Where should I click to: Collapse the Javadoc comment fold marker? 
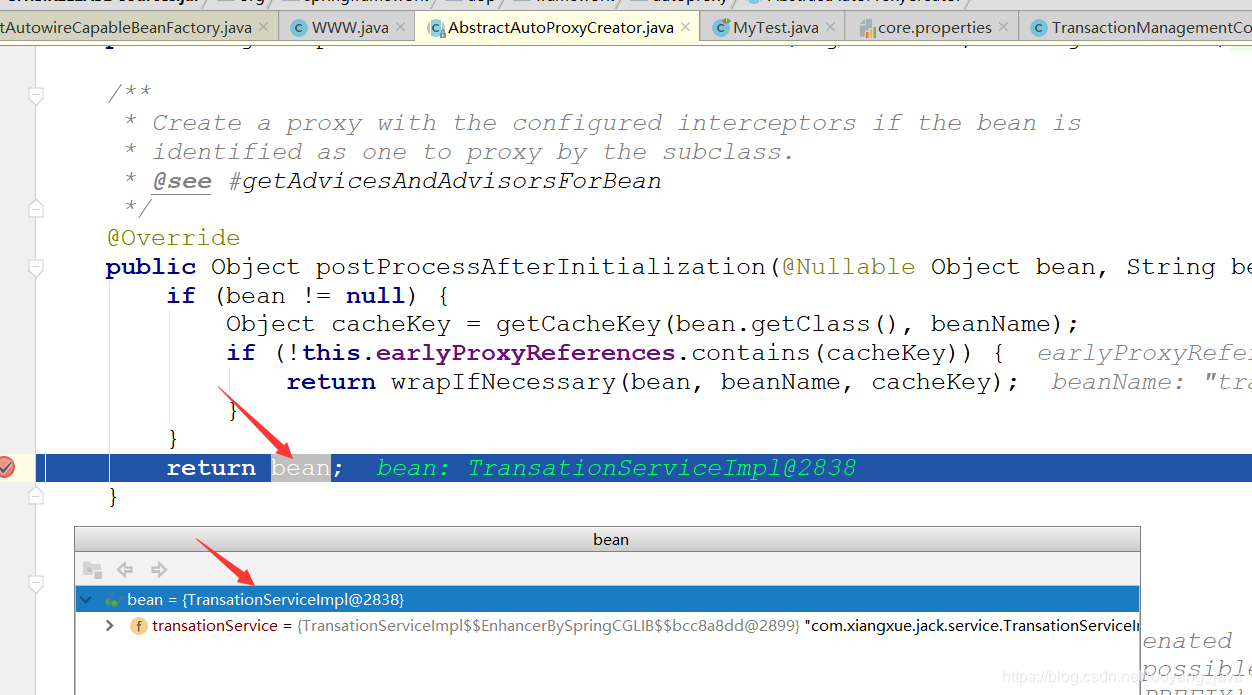pyautogui.click(x=36, y=95)
